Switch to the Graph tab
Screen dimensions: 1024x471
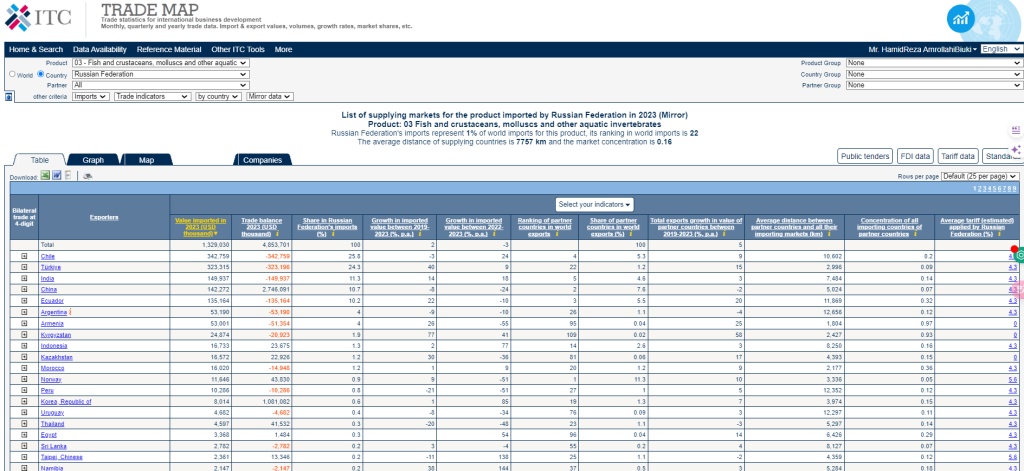click(93, 160)
